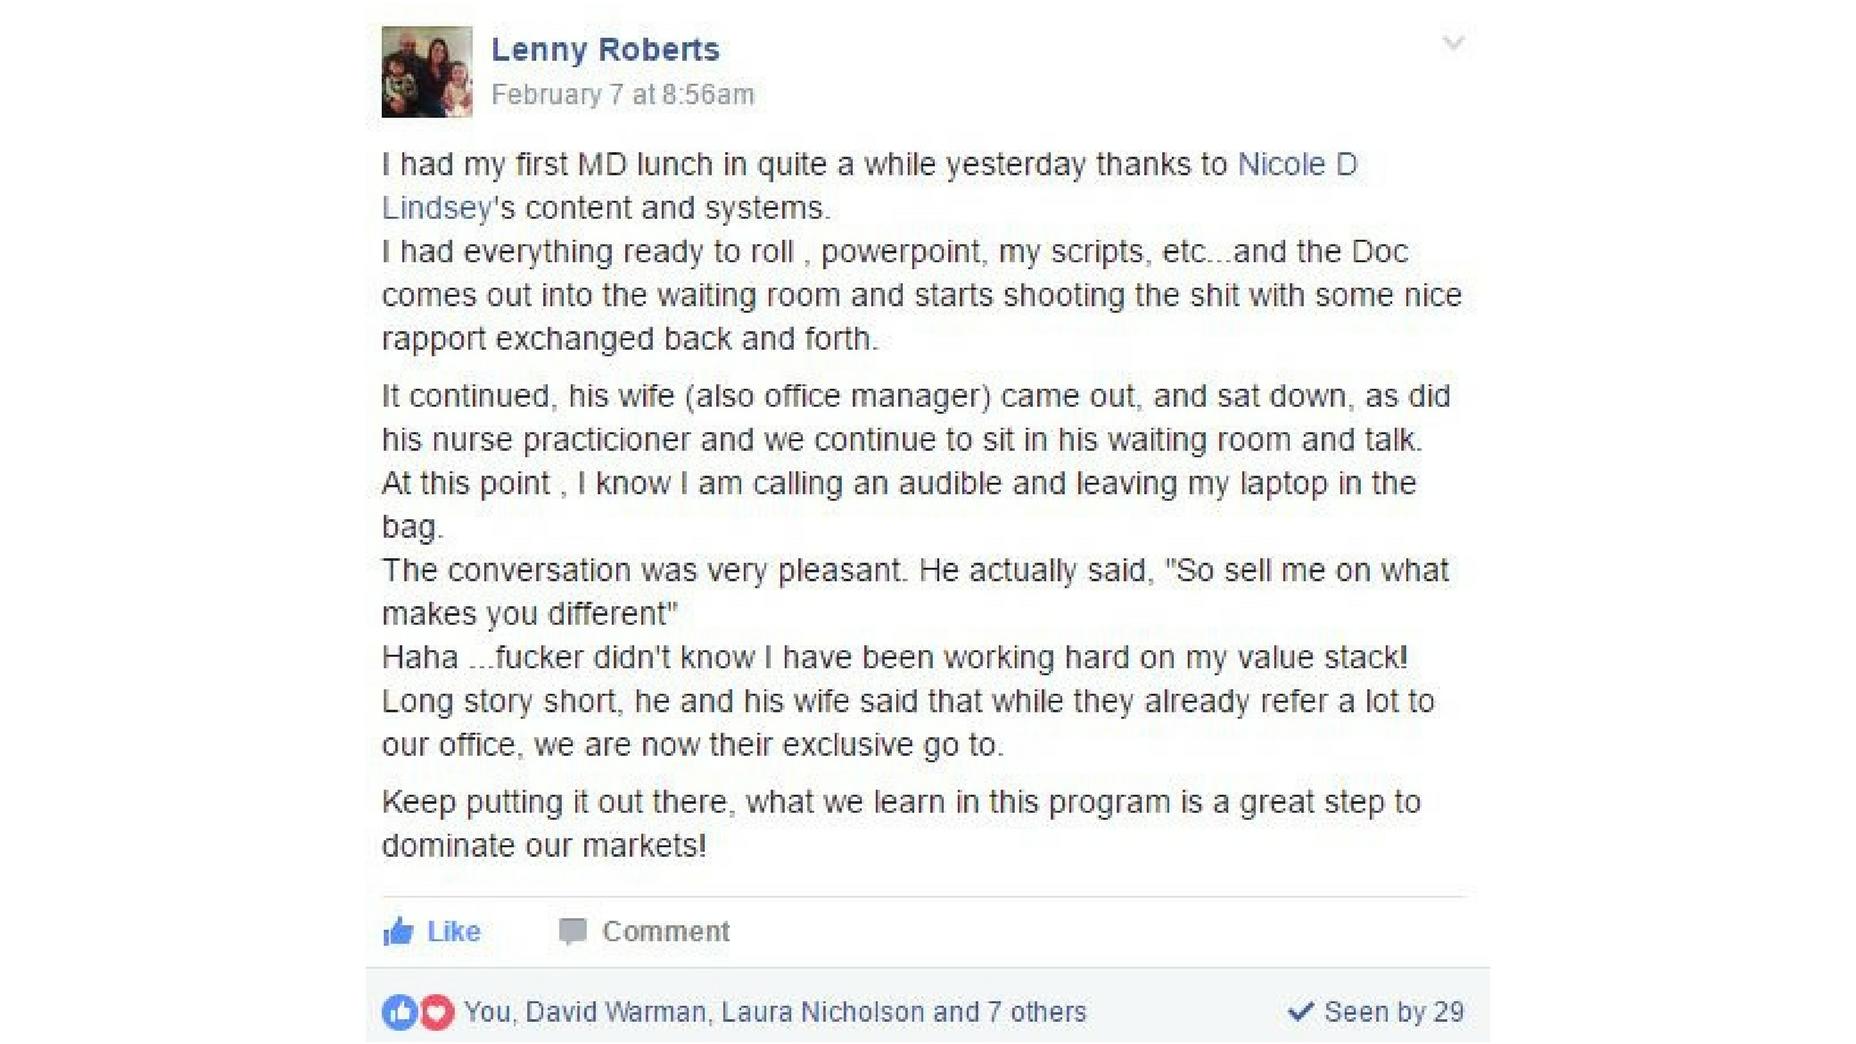Click David Warman in the reactions list
Image resolution: width=1856 pixels, height=1044 pixels.
[615, 1012]
